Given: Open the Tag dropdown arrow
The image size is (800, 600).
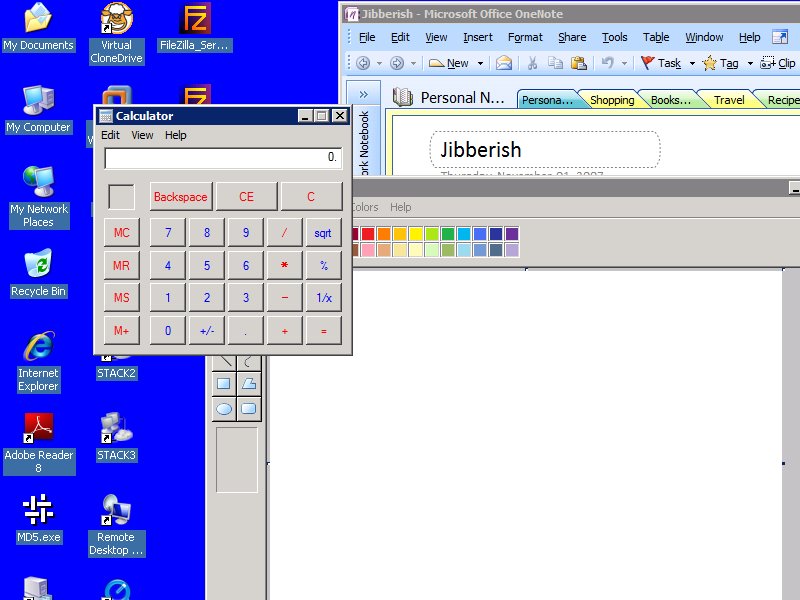Looking at the screenshot, I should [x=750, y=63].
